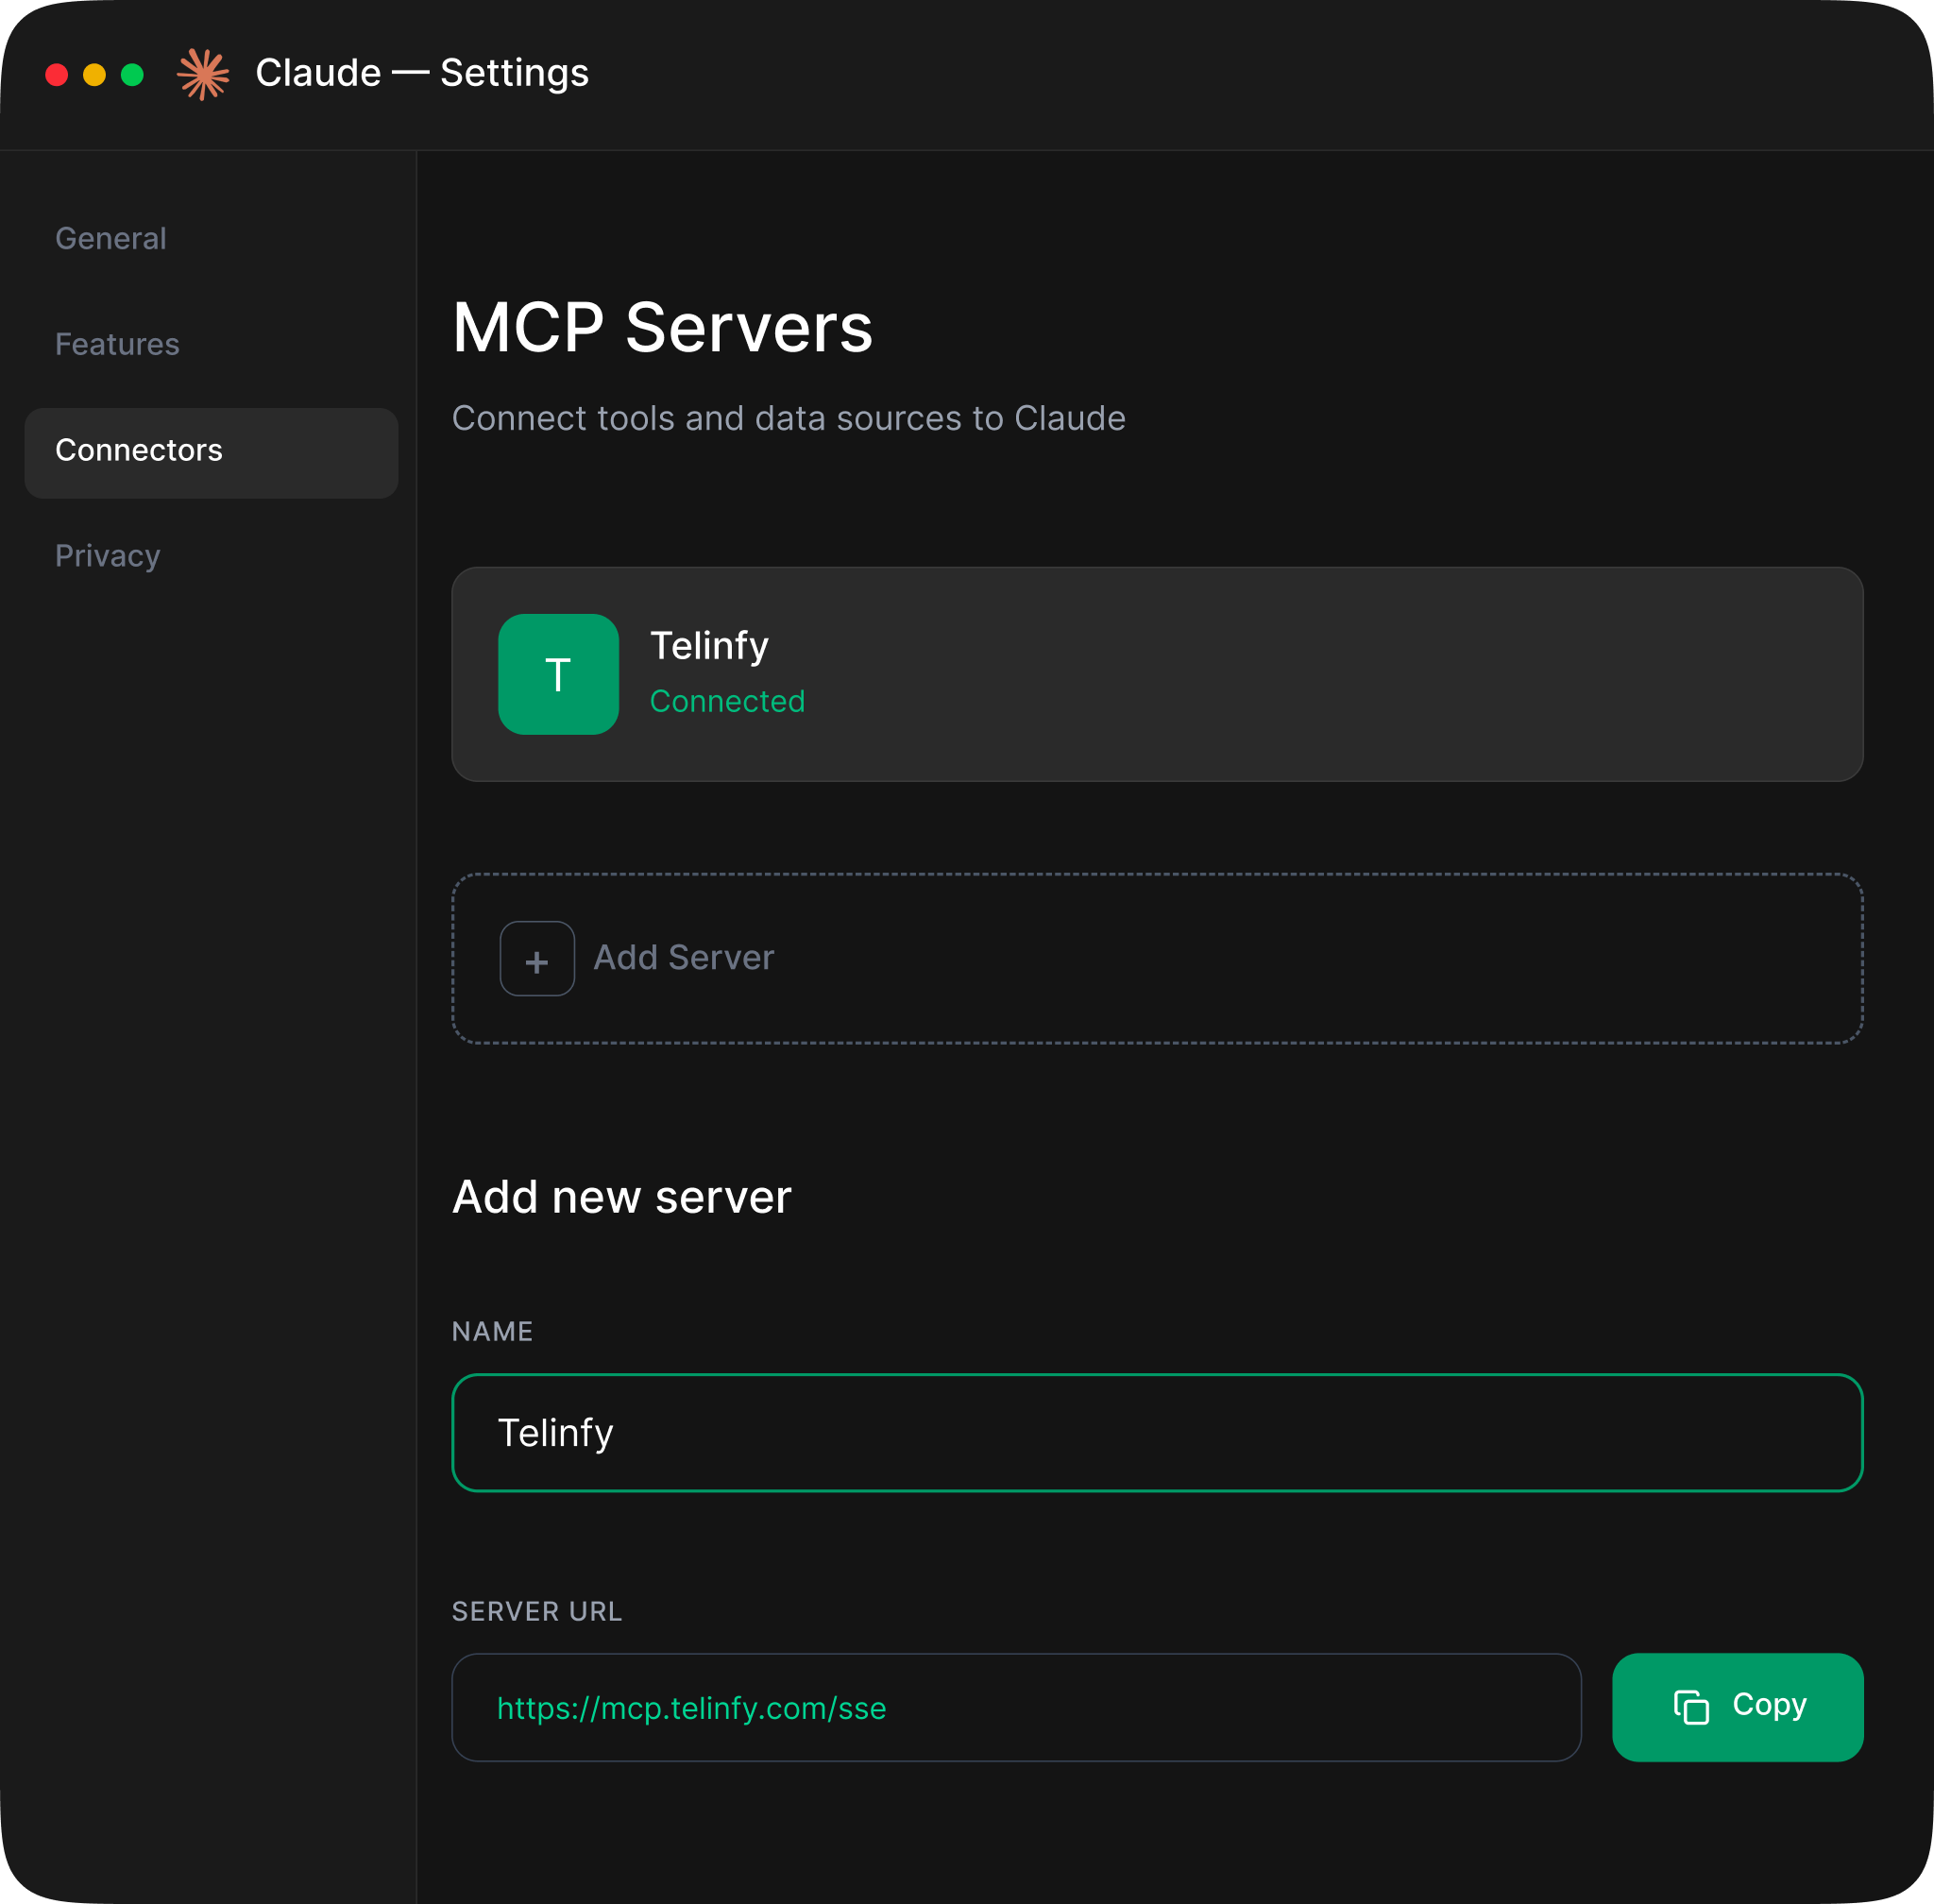Viewport: 1934px width, 1904px height.
Task: Open the Features settings tab
Action: tap(117, 344)
